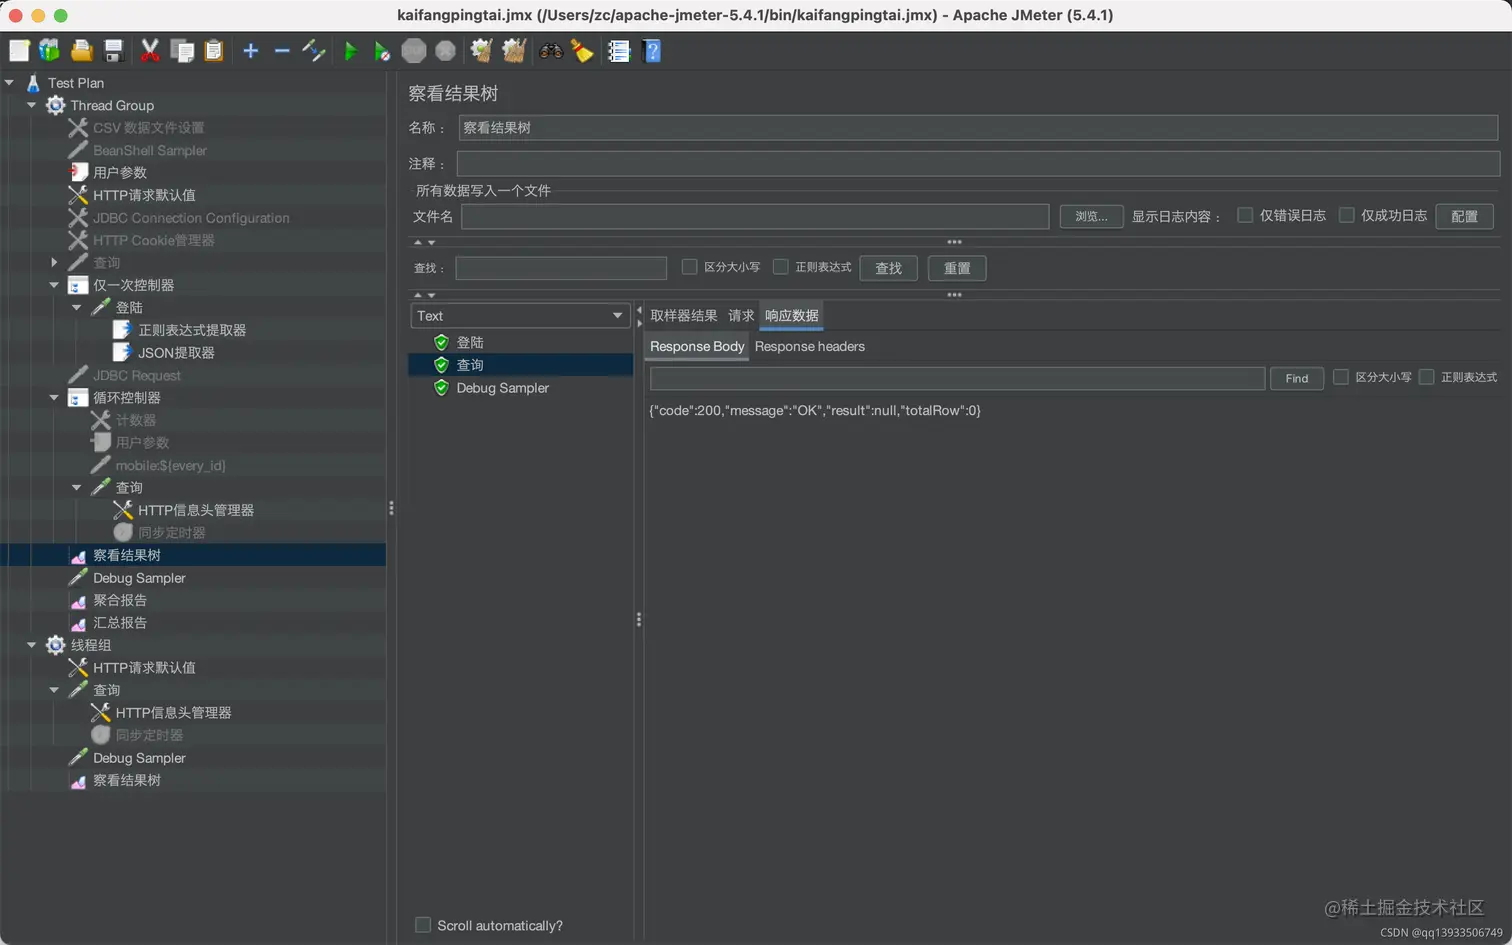Click Reset Search yellow broom icon

582,51
